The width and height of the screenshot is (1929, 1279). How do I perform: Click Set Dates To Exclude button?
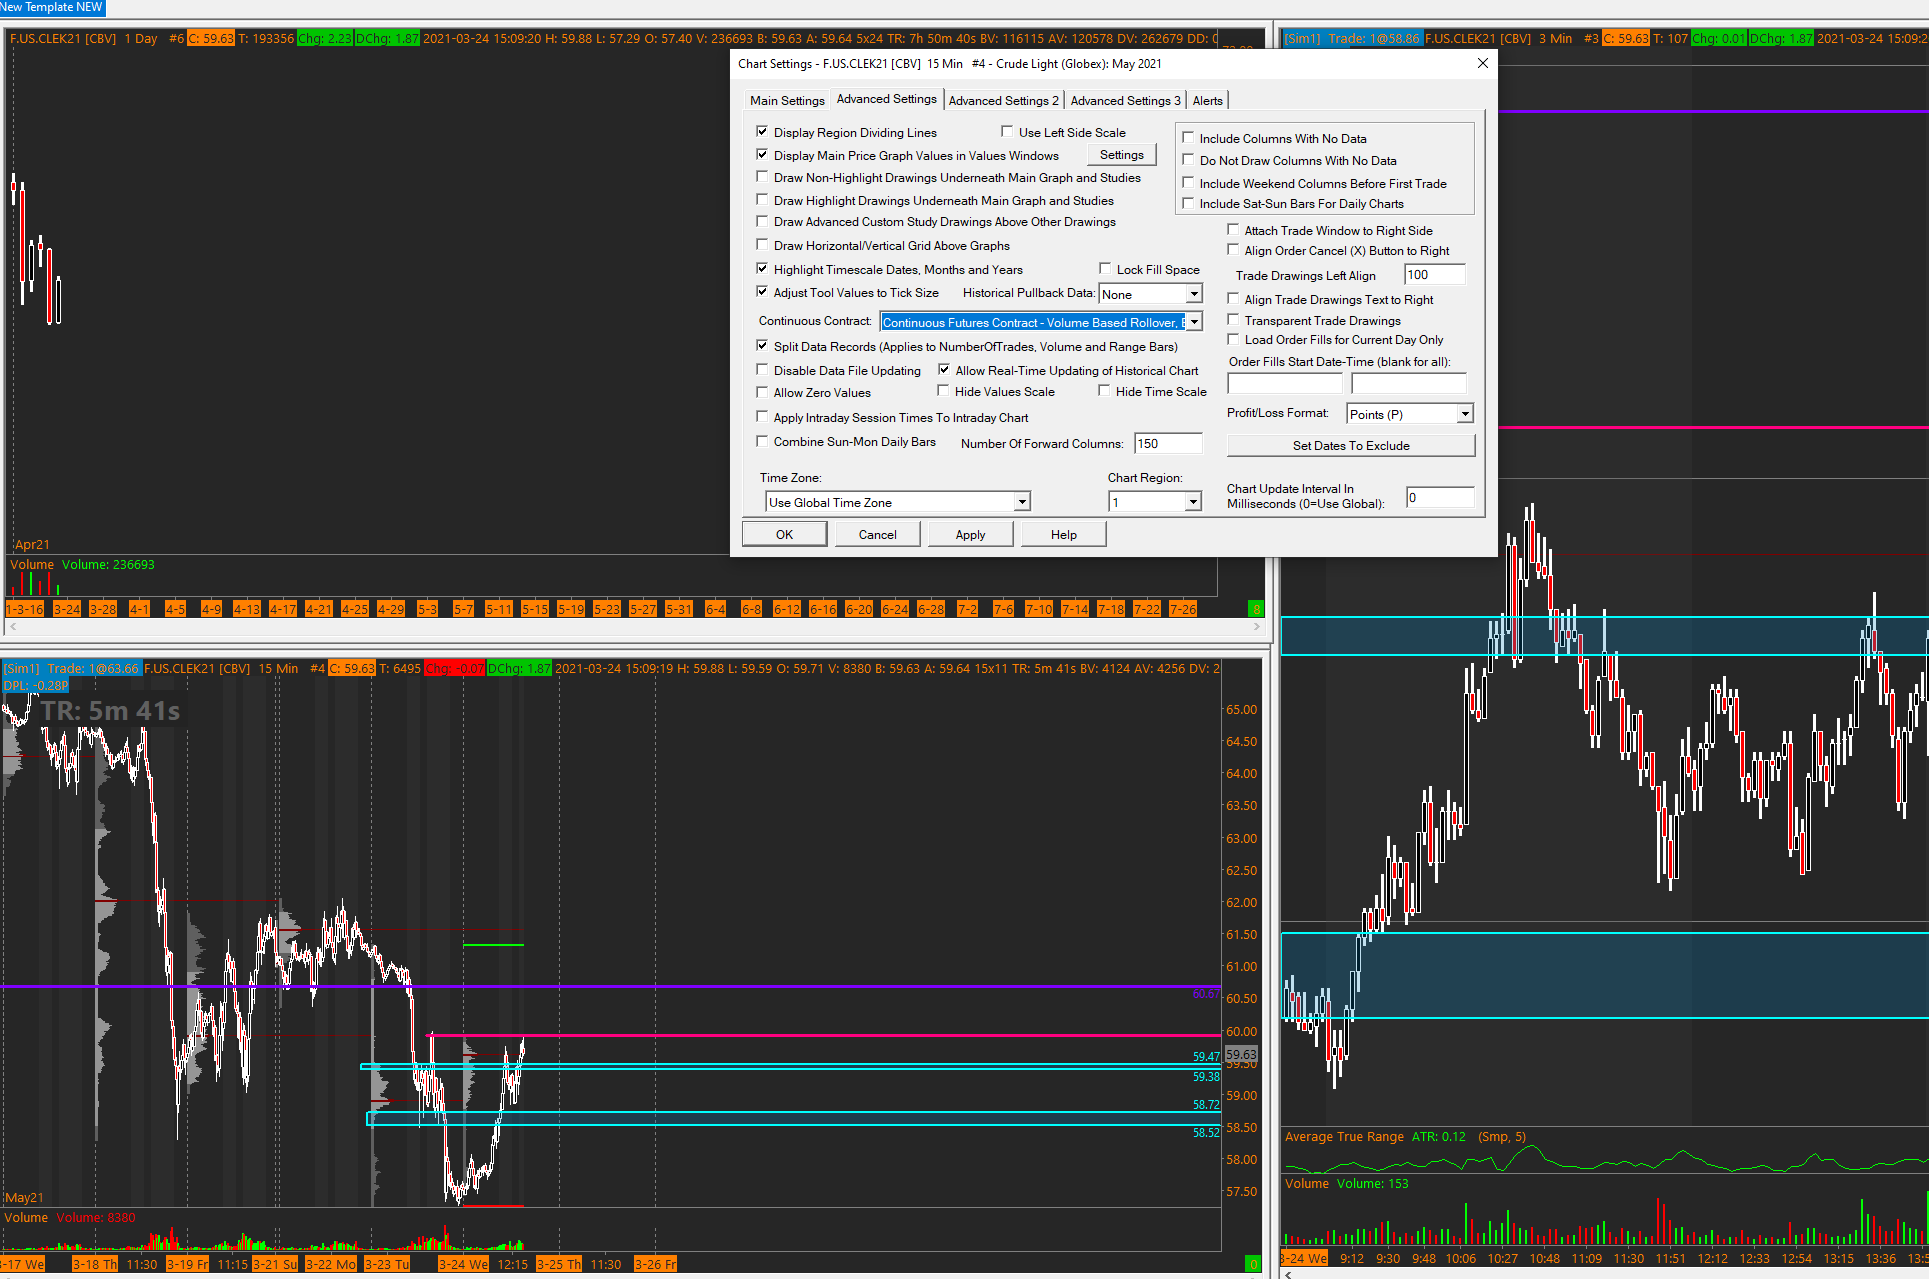tap(1350, 446)
